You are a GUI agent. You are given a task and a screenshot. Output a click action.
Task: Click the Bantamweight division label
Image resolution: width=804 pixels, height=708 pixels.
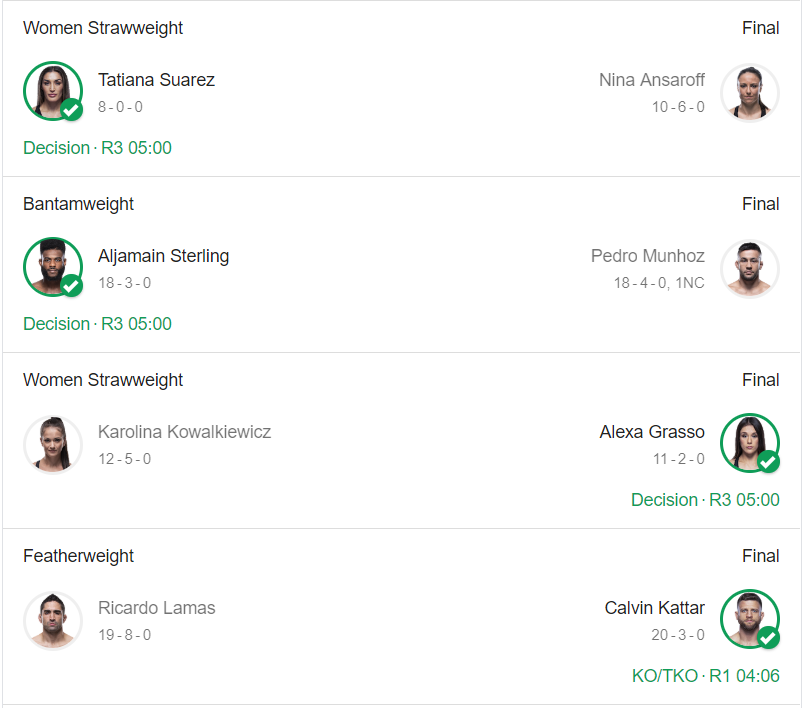tap(78, 204)
